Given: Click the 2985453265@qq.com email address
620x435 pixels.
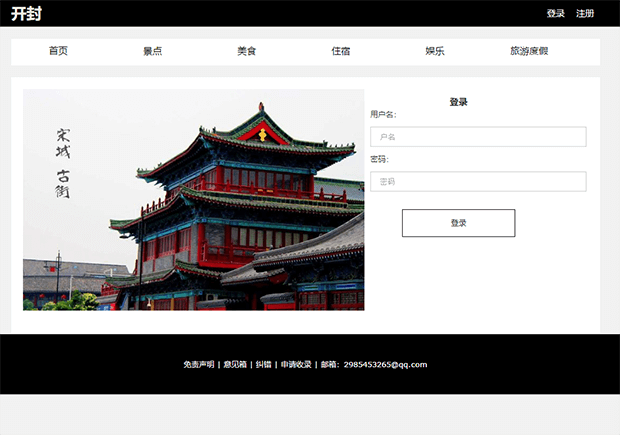Looking at the screenshot, I should (385, 365).
